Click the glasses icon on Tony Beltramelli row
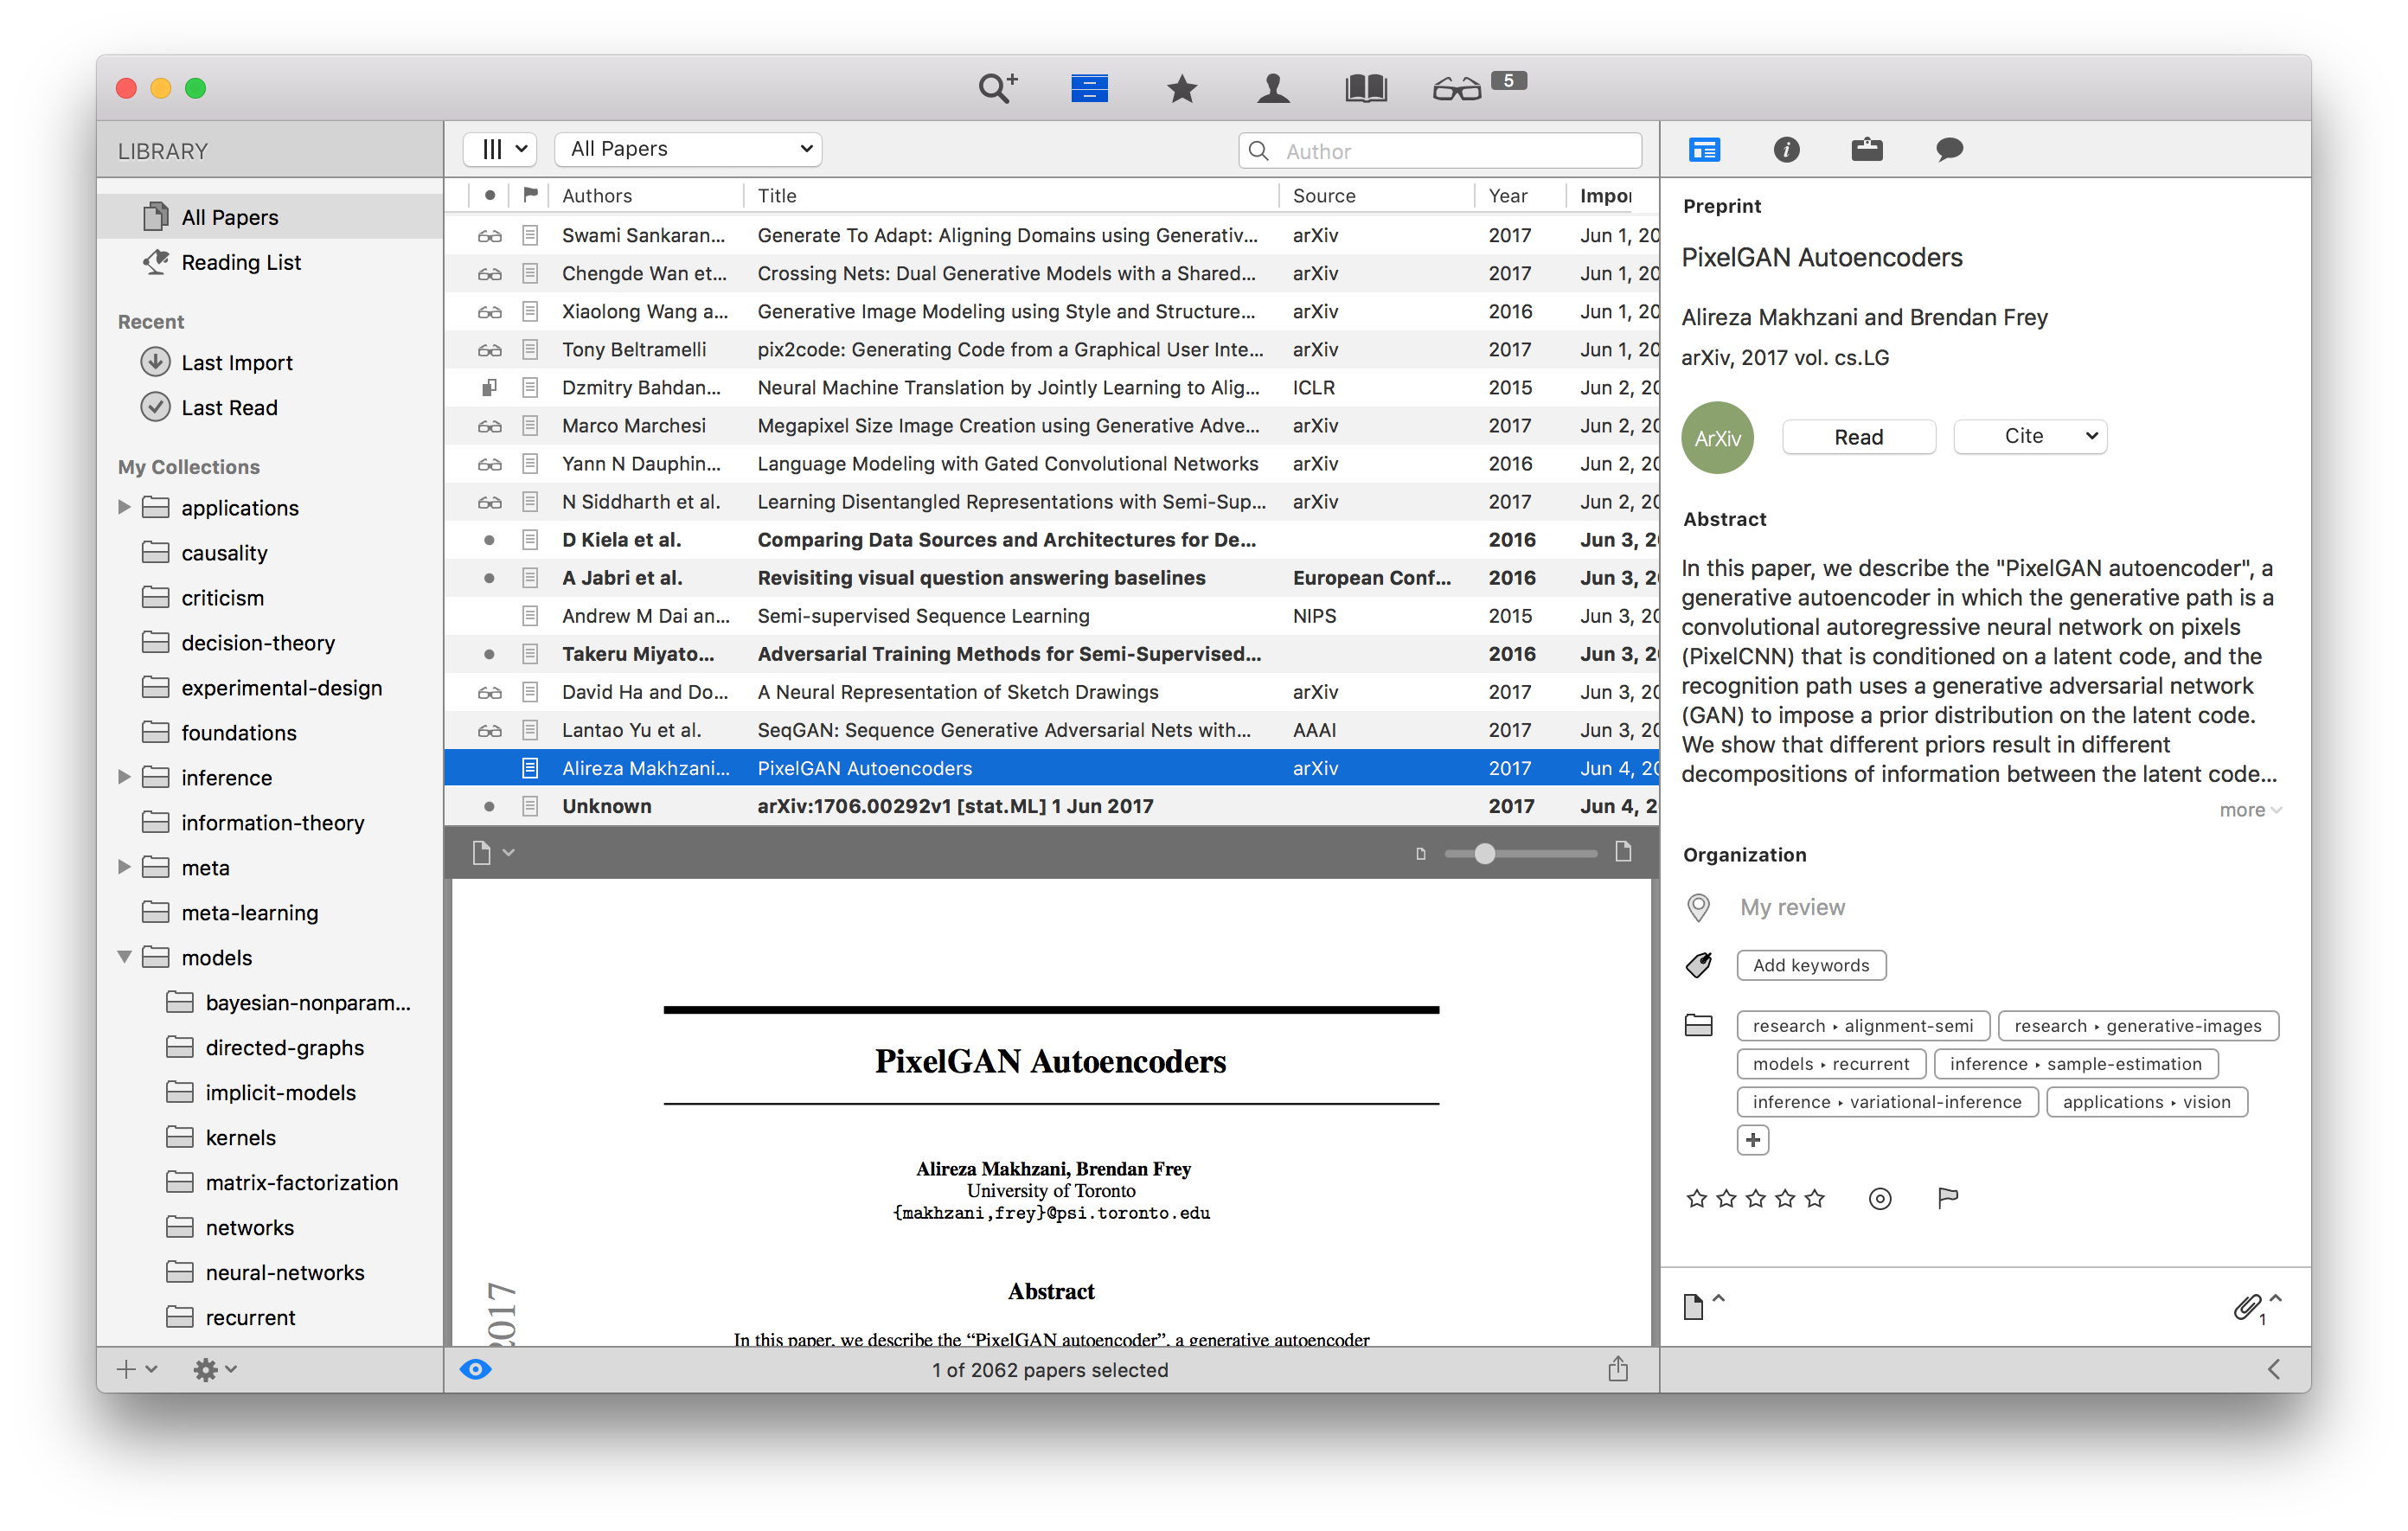The width and height of the screenshot is (2408, 1531). pyautogui.click(x=489, y=350)
